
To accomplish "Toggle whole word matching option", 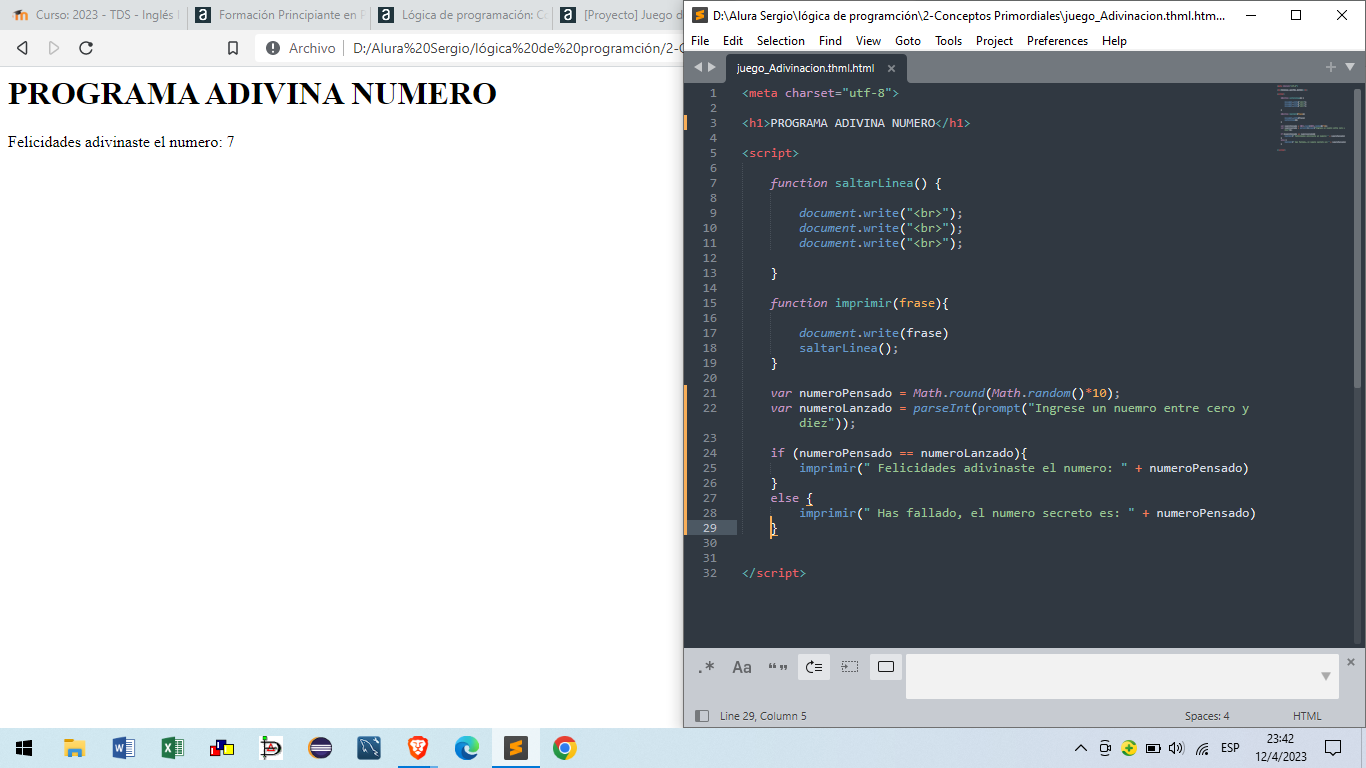I will pos(778,667).
